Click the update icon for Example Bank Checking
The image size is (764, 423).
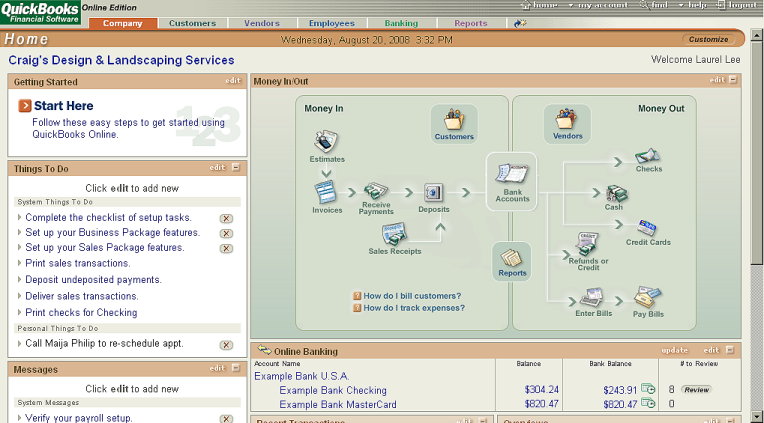click(648, 389)
